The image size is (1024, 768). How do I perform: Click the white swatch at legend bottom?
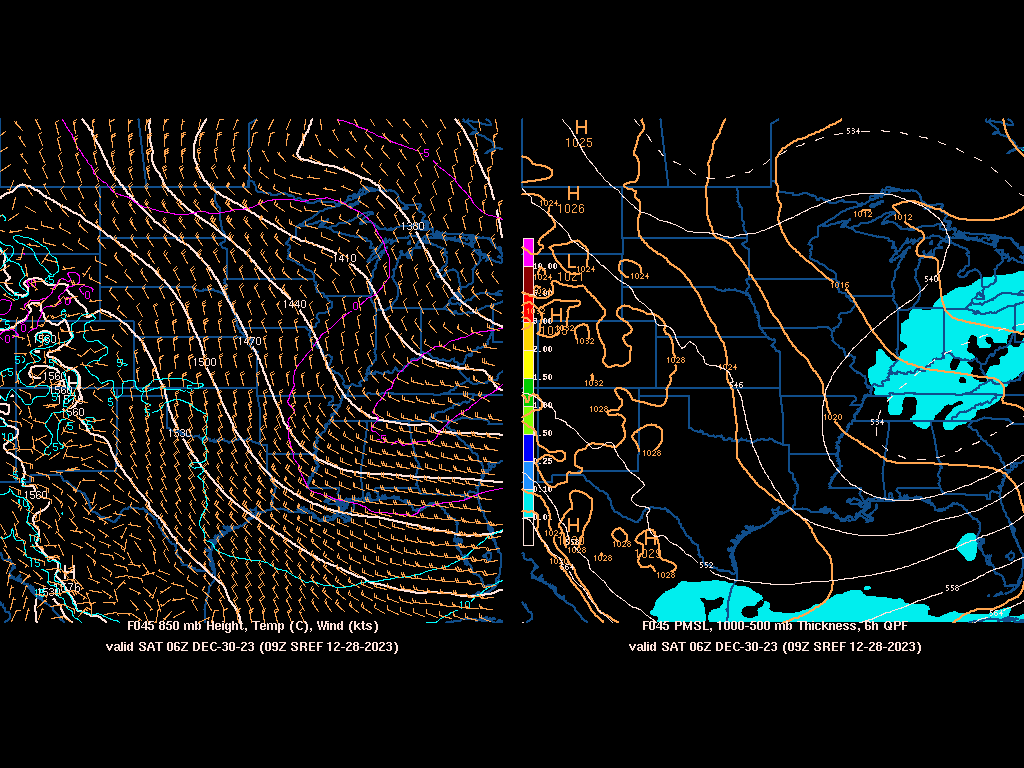[x=528, y=530]
